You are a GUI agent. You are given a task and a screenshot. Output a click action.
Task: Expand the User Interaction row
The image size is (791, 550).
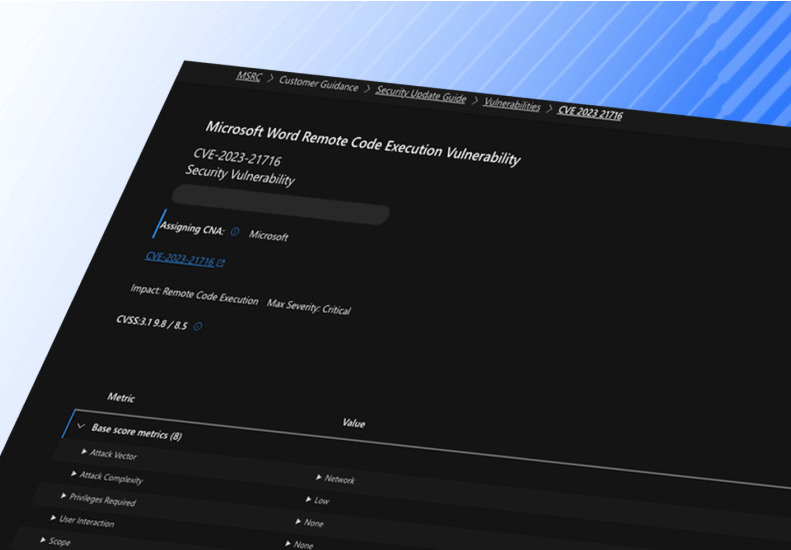click(53, 518)
